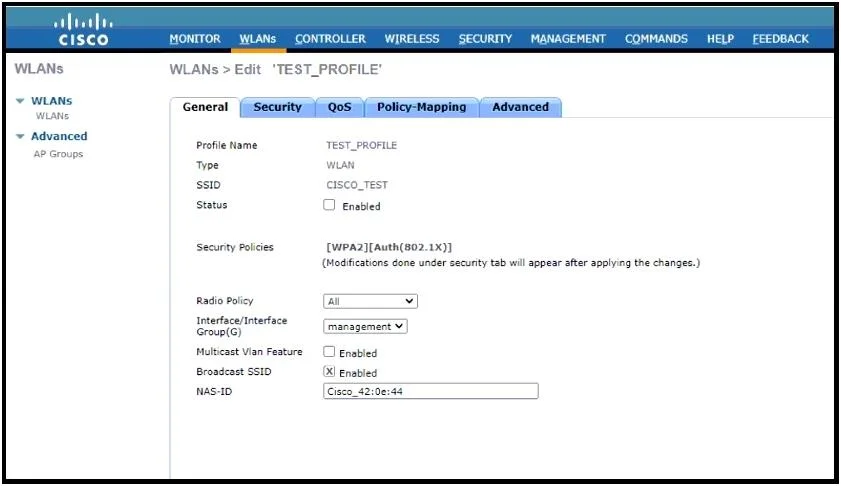Image resolution: width=841 pixels, height=486 pixels.
Task: Click the WLANs sub-item link in sidebar
Action: pos(52,116)
